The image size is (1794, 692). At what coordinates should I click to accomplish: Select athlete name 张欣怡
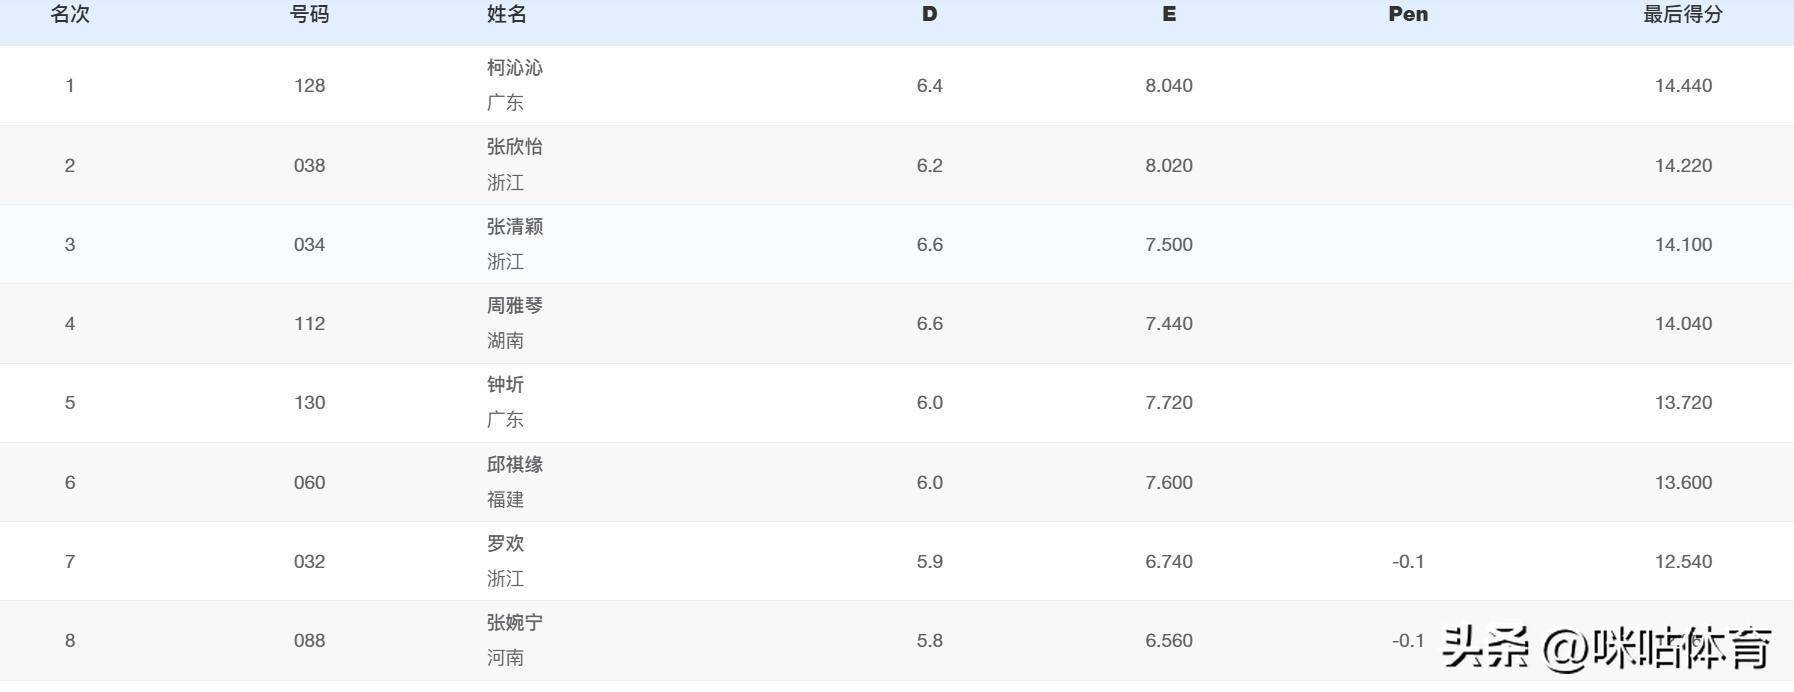pyautogui.click(x=514, y=147)
